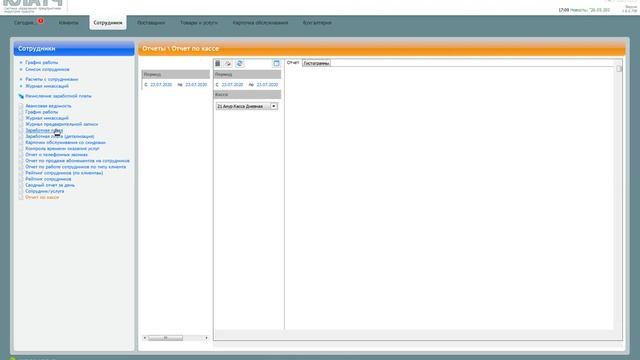Viewport: 640px width, 360px height.
Task: Click the window layout icon above Касса panel
Action: 276,63
